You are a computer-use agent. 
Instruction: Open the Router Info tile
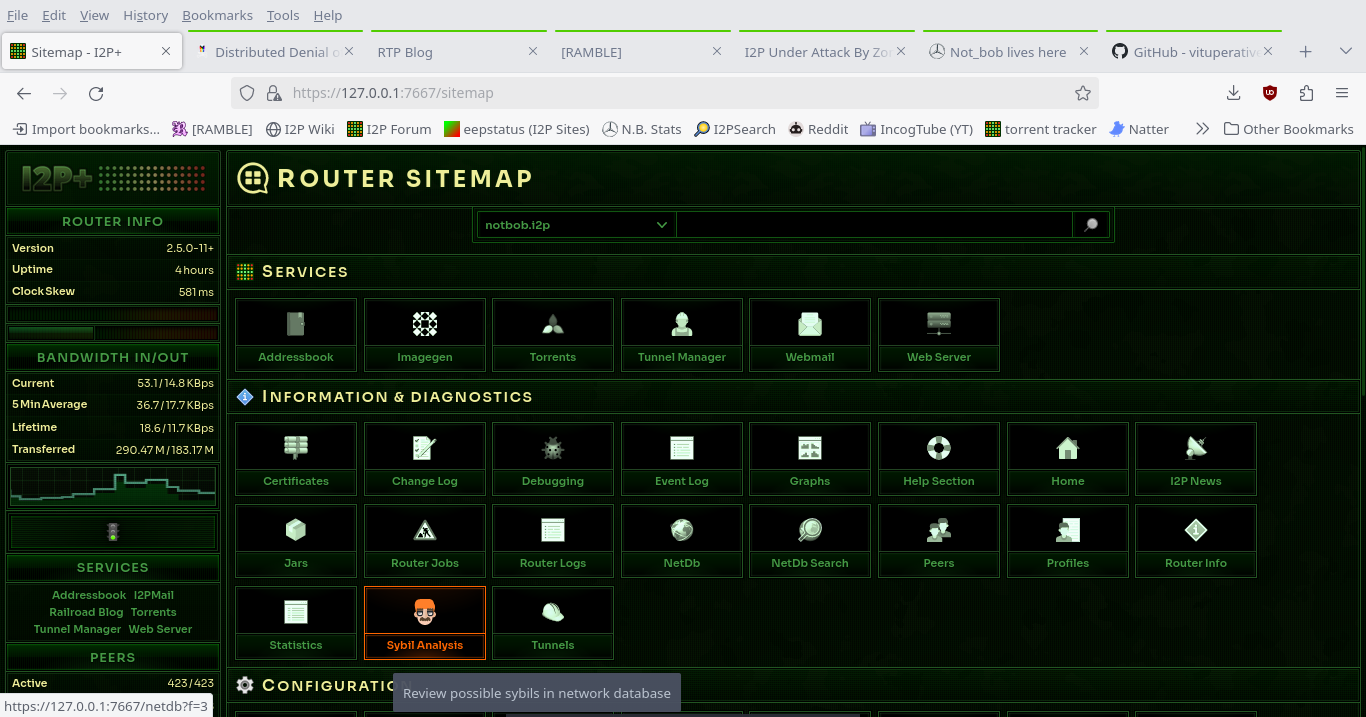pos(1196,541)
